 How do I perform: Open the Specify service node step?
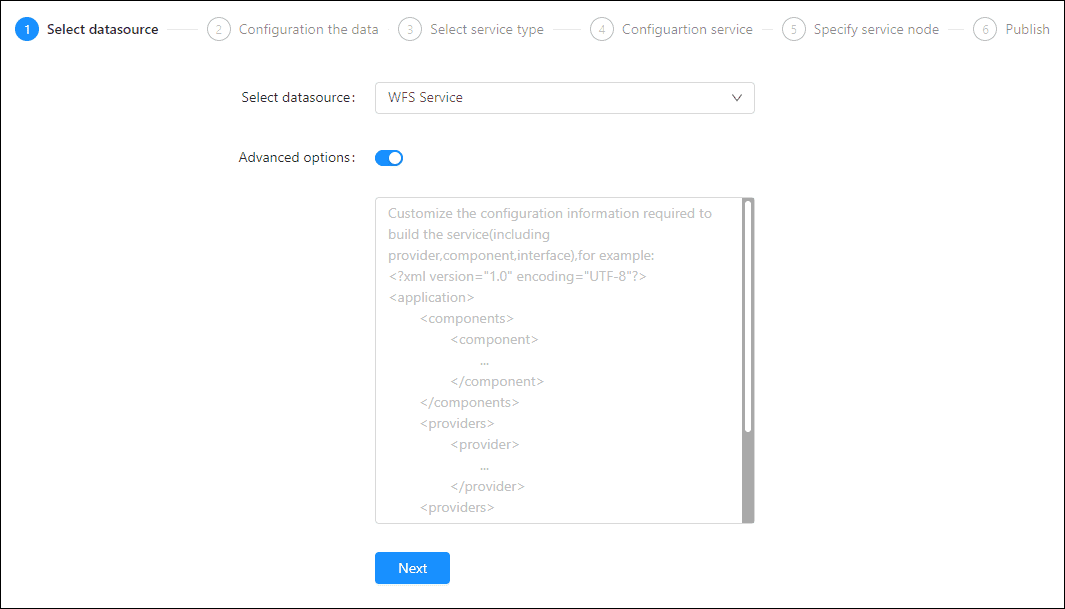coord(876,29)
